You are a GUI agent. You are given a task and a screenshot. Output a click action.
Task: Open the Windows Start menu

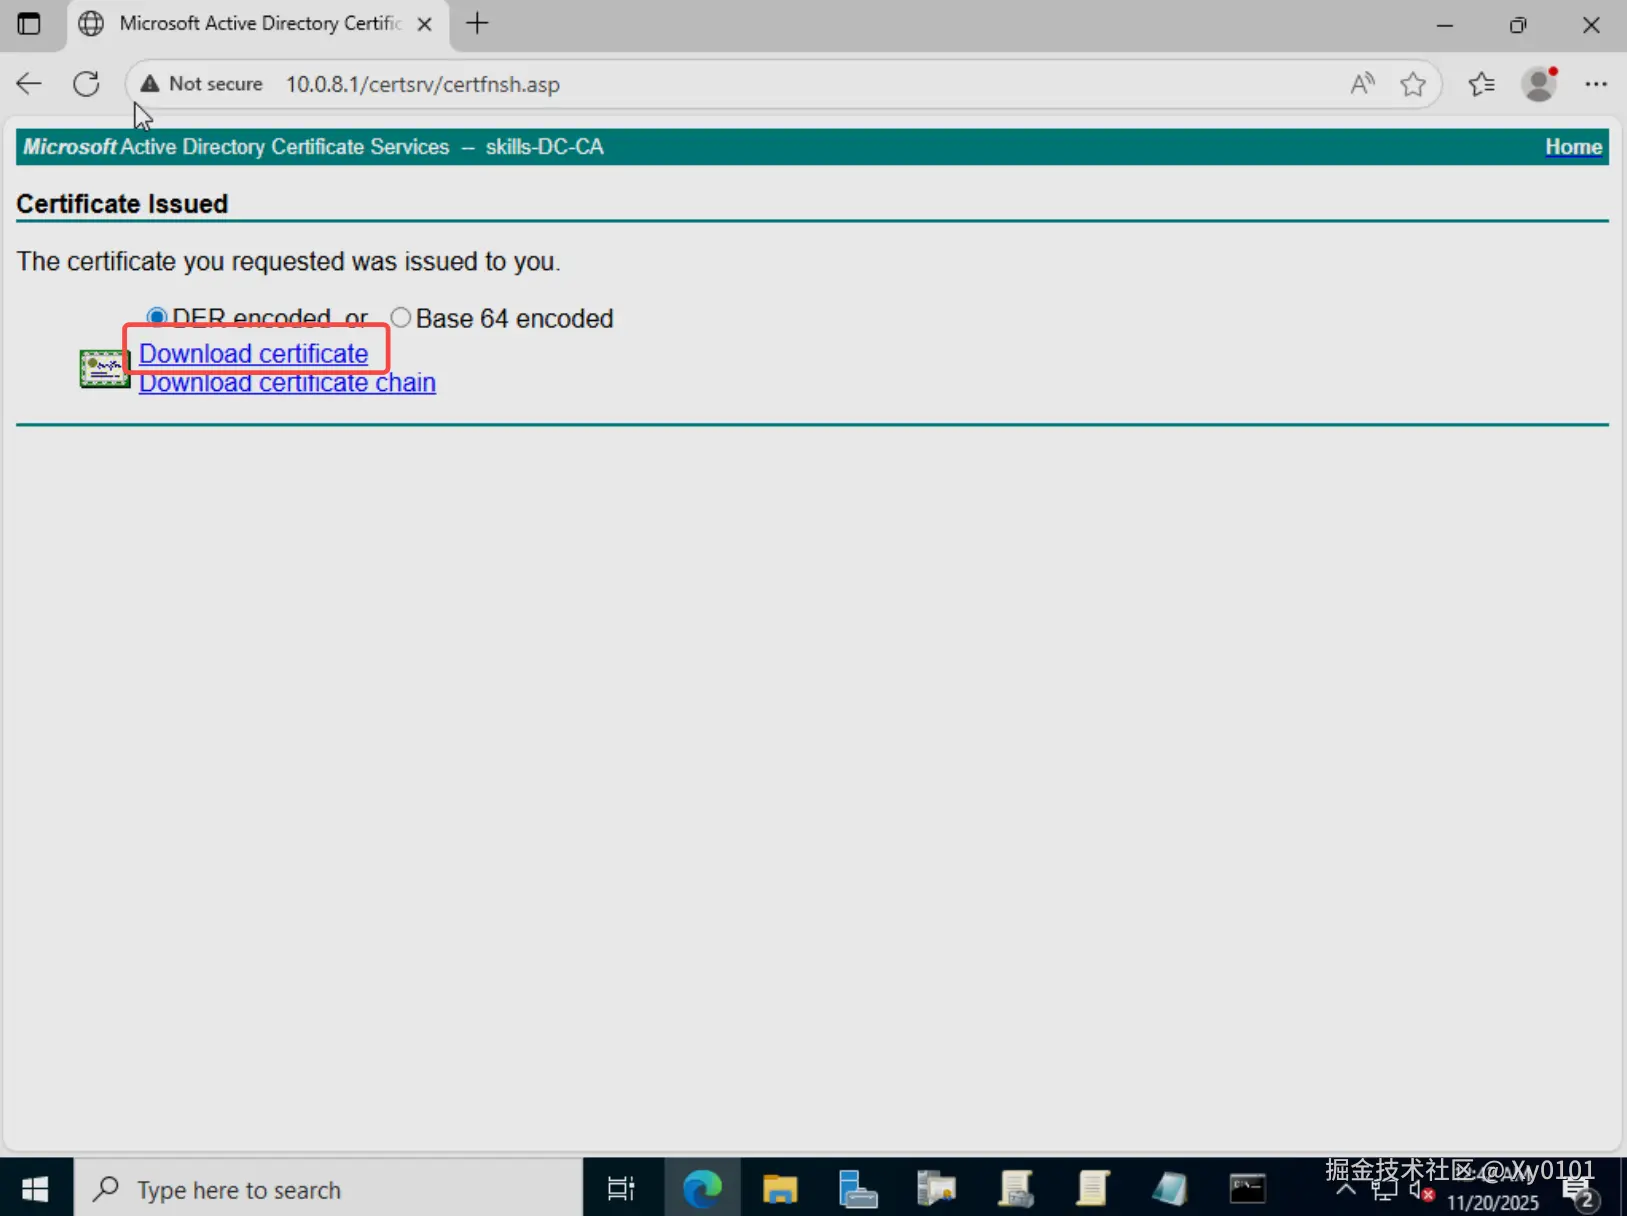point(36,1188)
